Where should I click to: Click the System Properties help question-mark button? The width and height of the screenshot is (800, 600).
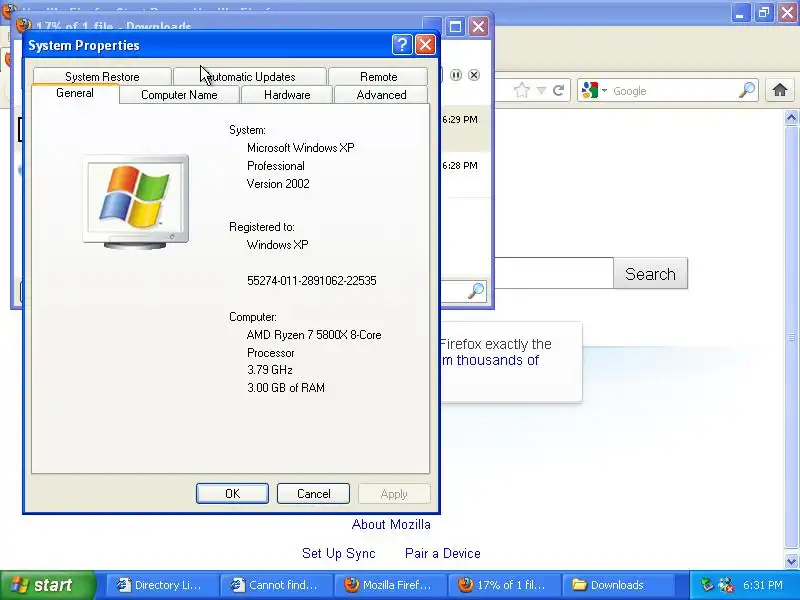pyautogui.click(x=402, y=45)
